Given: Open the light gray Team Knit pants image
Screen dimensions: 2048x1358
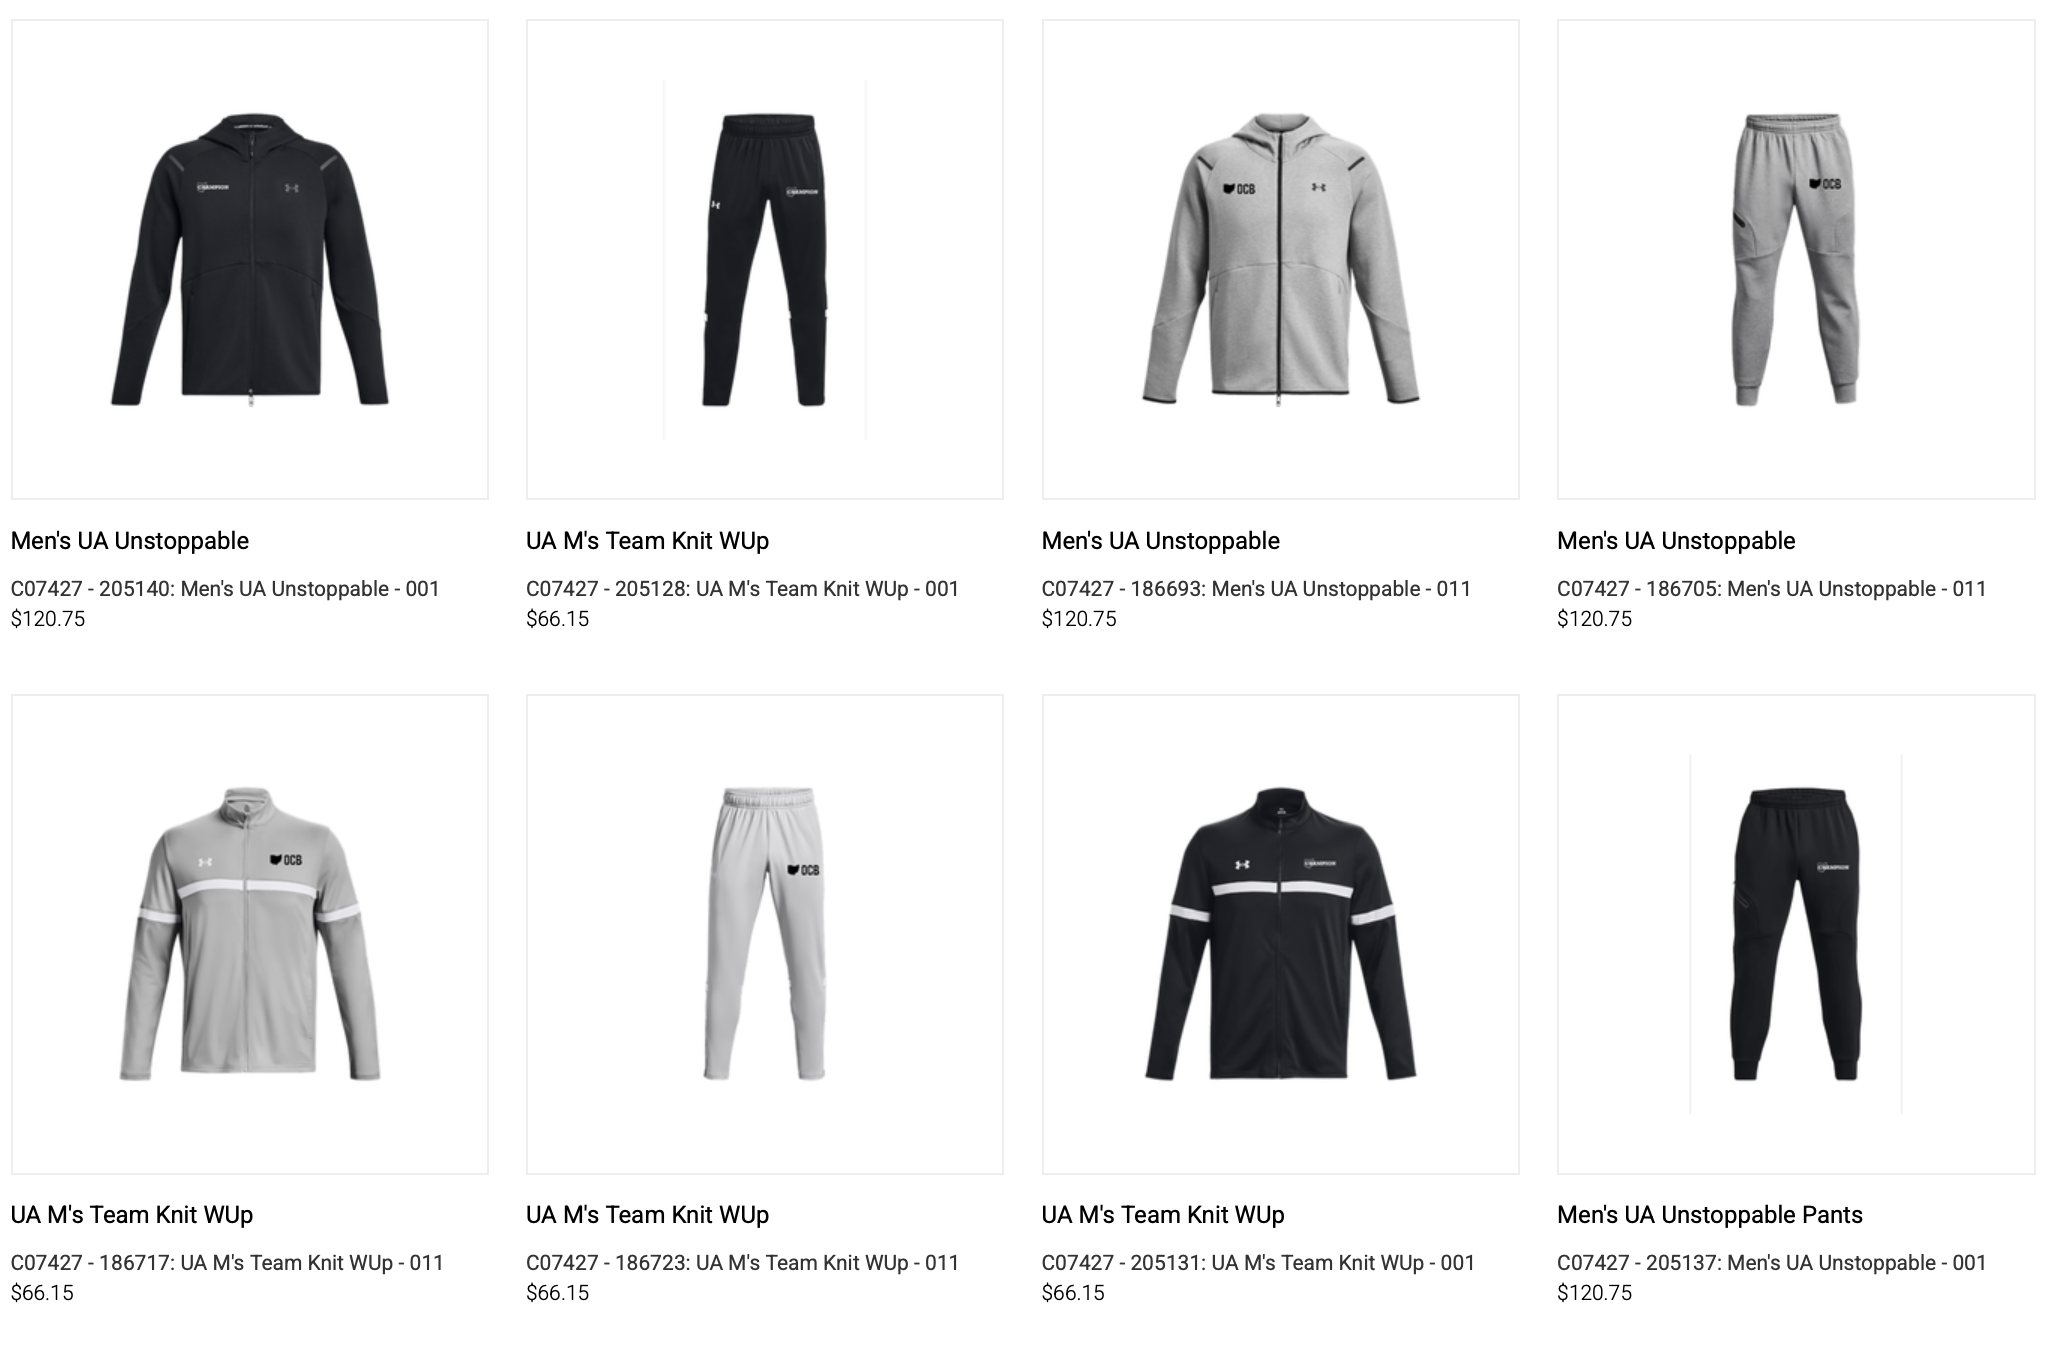Looking at the screenshot, I should point(765,934).
